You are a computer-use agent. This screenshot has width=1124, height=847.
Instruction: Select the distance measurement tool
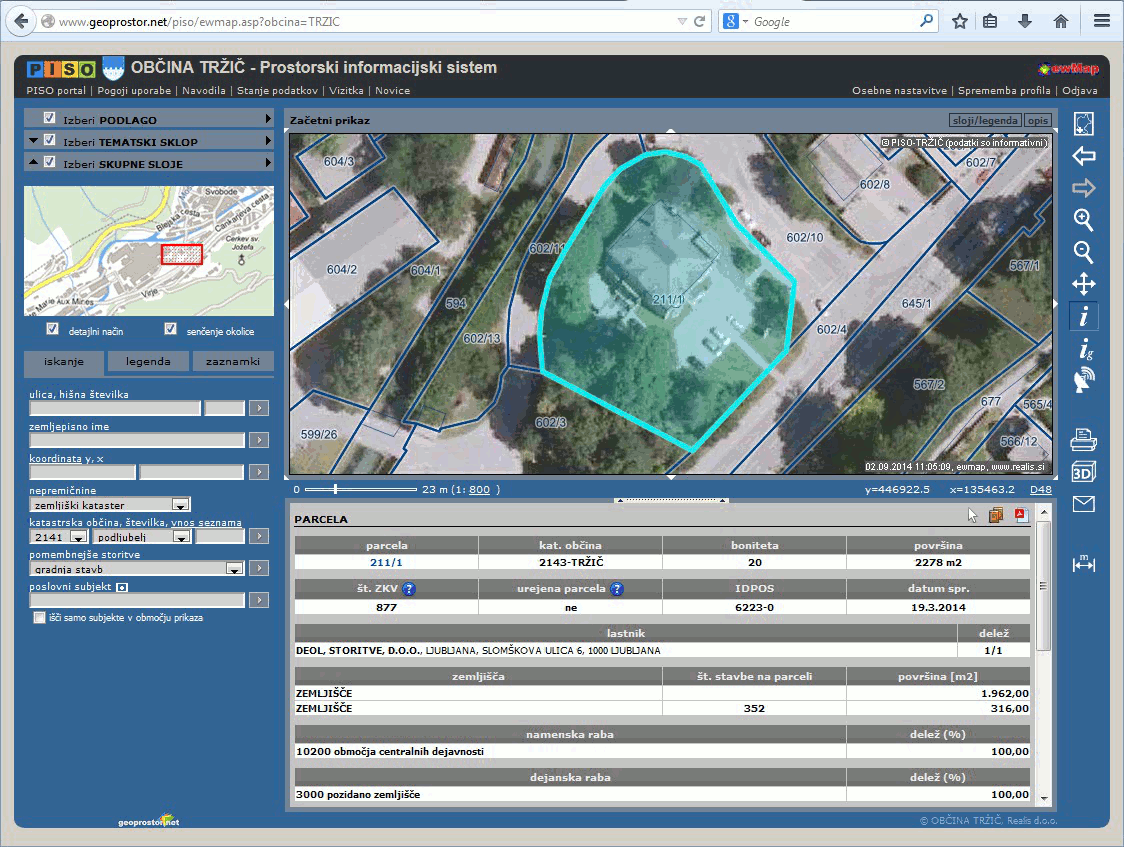1083,564
